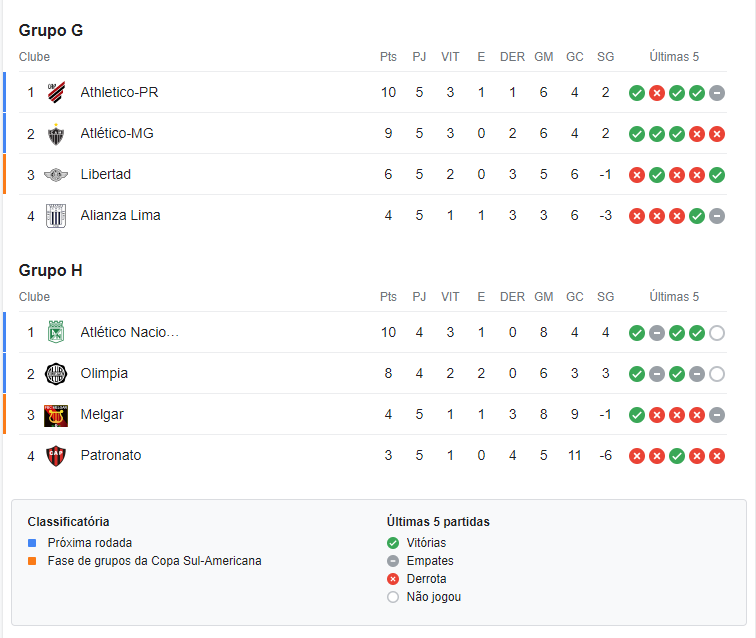The width and height of the screenshot is (756, 638).
Task: Click the Alianza Lima club crest
Action: 56,216
